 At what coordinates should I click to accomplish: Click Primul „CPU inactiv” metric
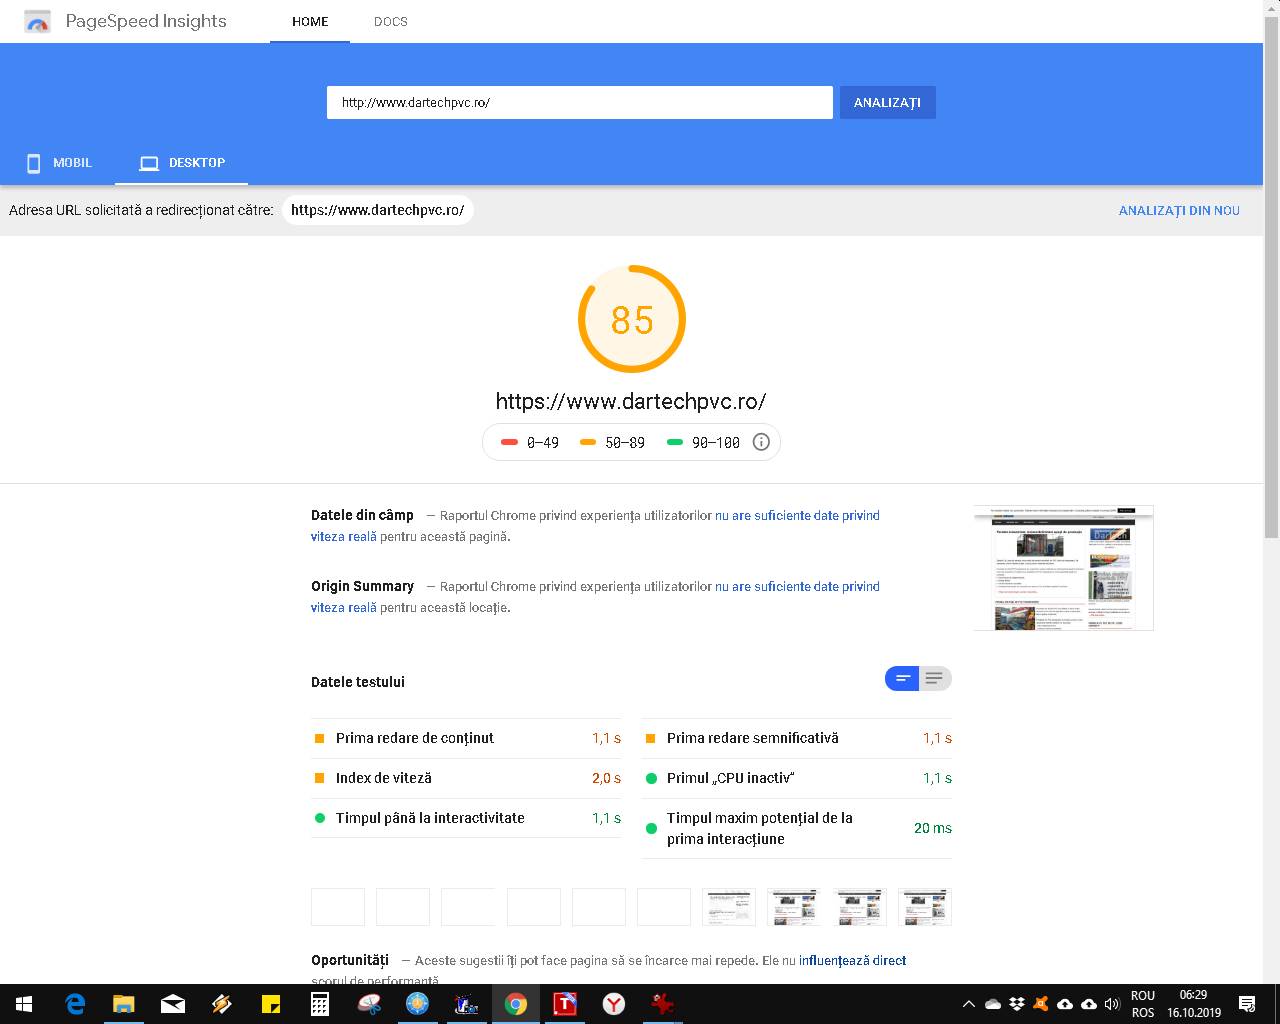pyautogui.click(x=797, y=778)
